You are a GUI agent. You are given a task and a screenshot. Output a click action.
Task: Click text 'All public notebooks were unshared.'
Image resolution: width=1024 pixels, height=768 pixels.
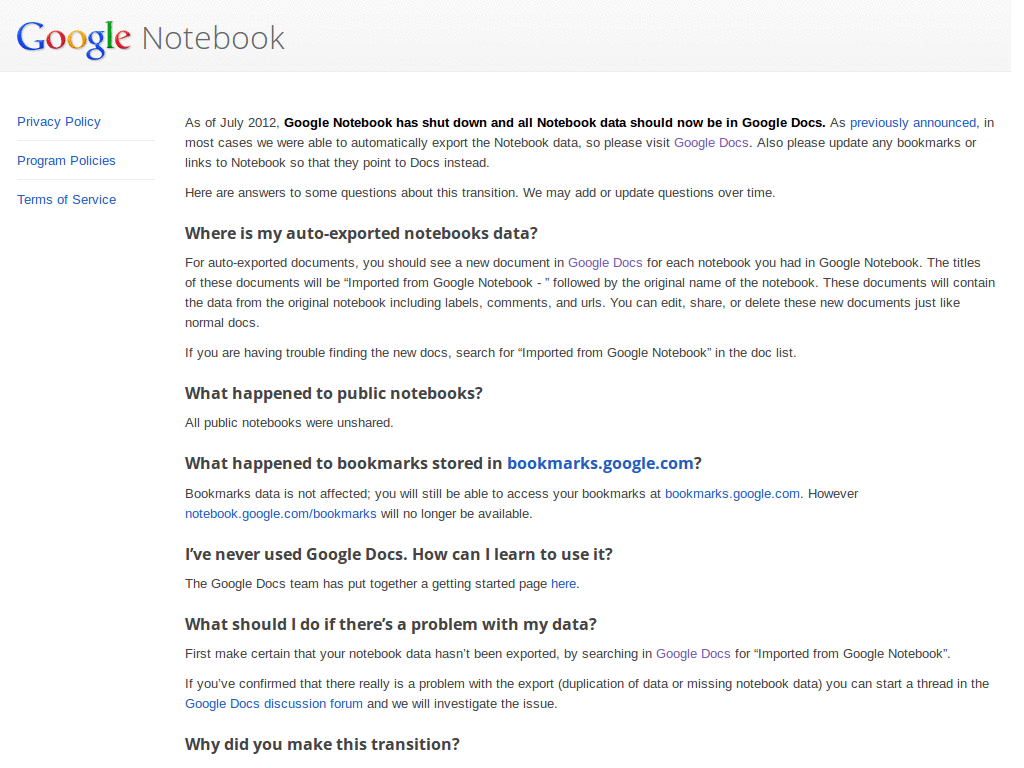coord(289,423)
